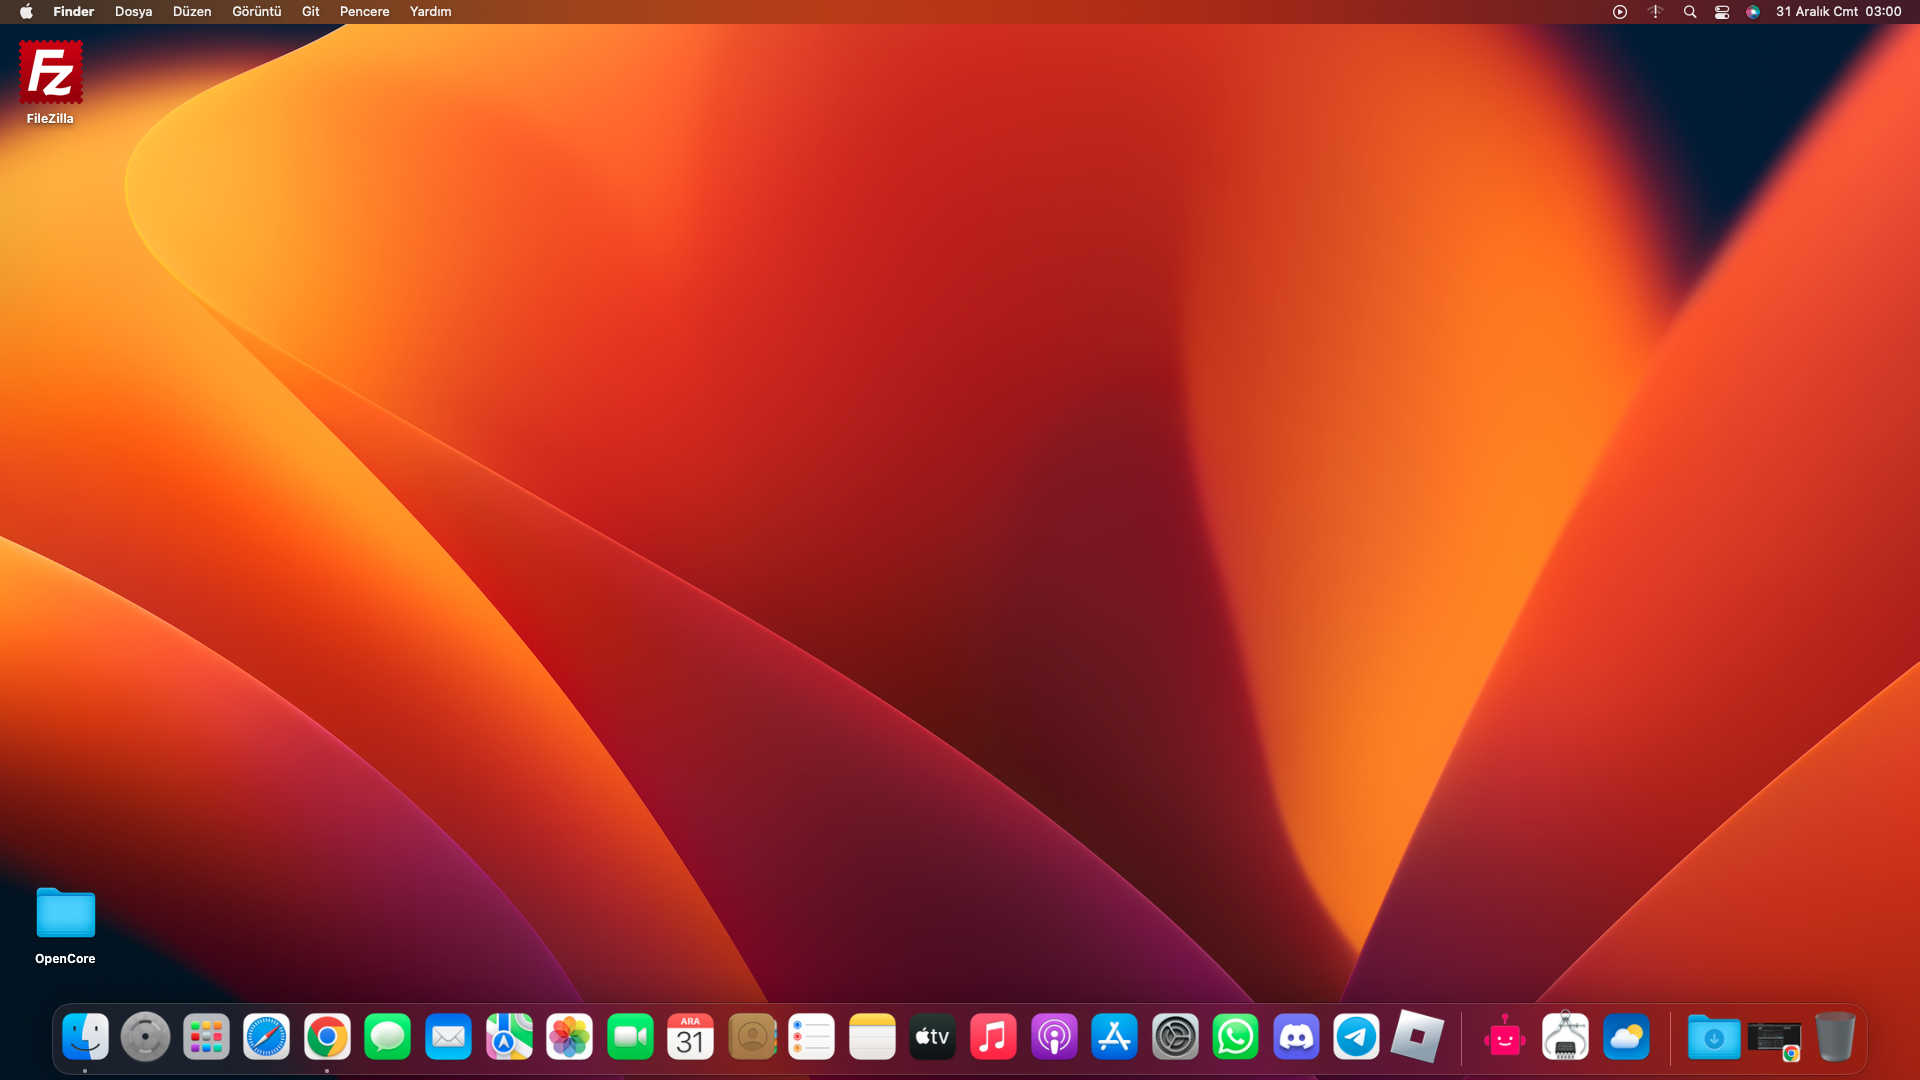Expand the Downloads stack in Dock
This screenshot has height=1080, width=1920.
[x=1713, y=1037]
